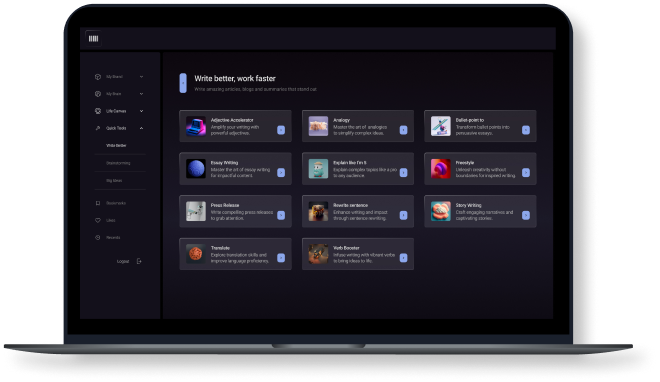660x382 pixels.
Task: Click the My Brand sidebar icon
Action: (98, 77)
